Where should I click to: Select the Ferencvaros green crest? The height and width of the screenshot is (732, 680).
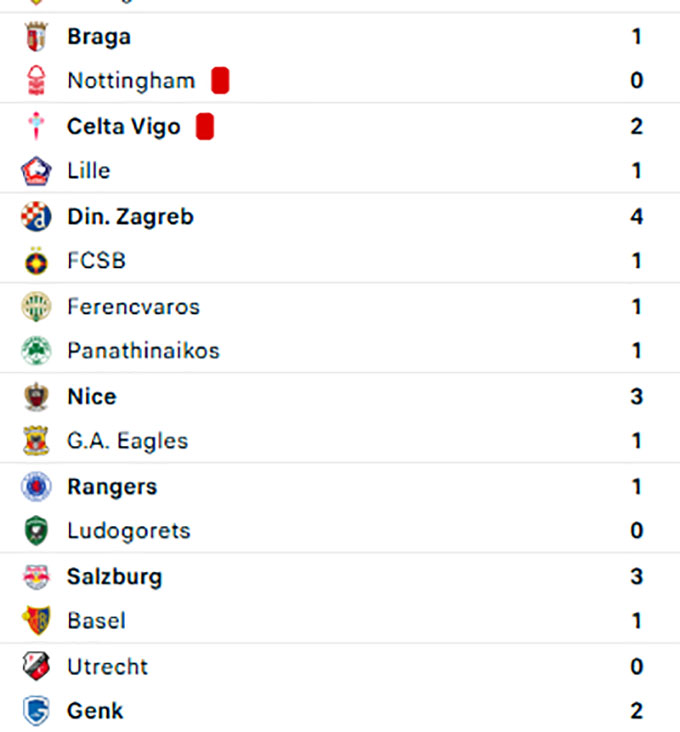point(36,307)
